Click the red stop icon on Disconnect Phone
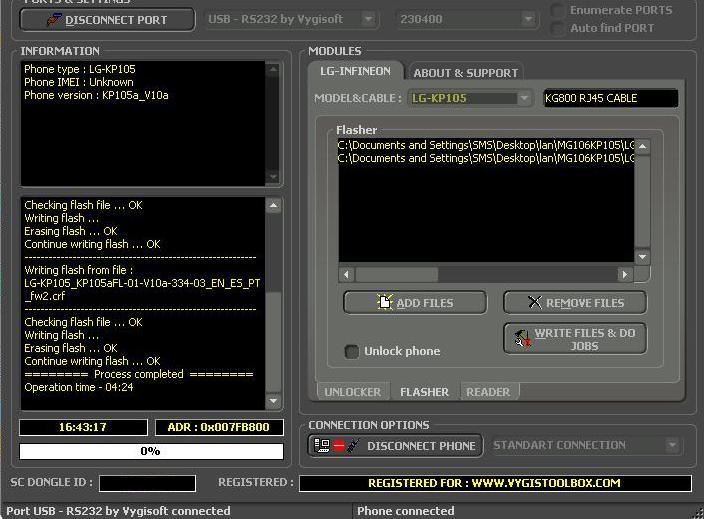The image size is (704, 519). [x=339, y=446]
